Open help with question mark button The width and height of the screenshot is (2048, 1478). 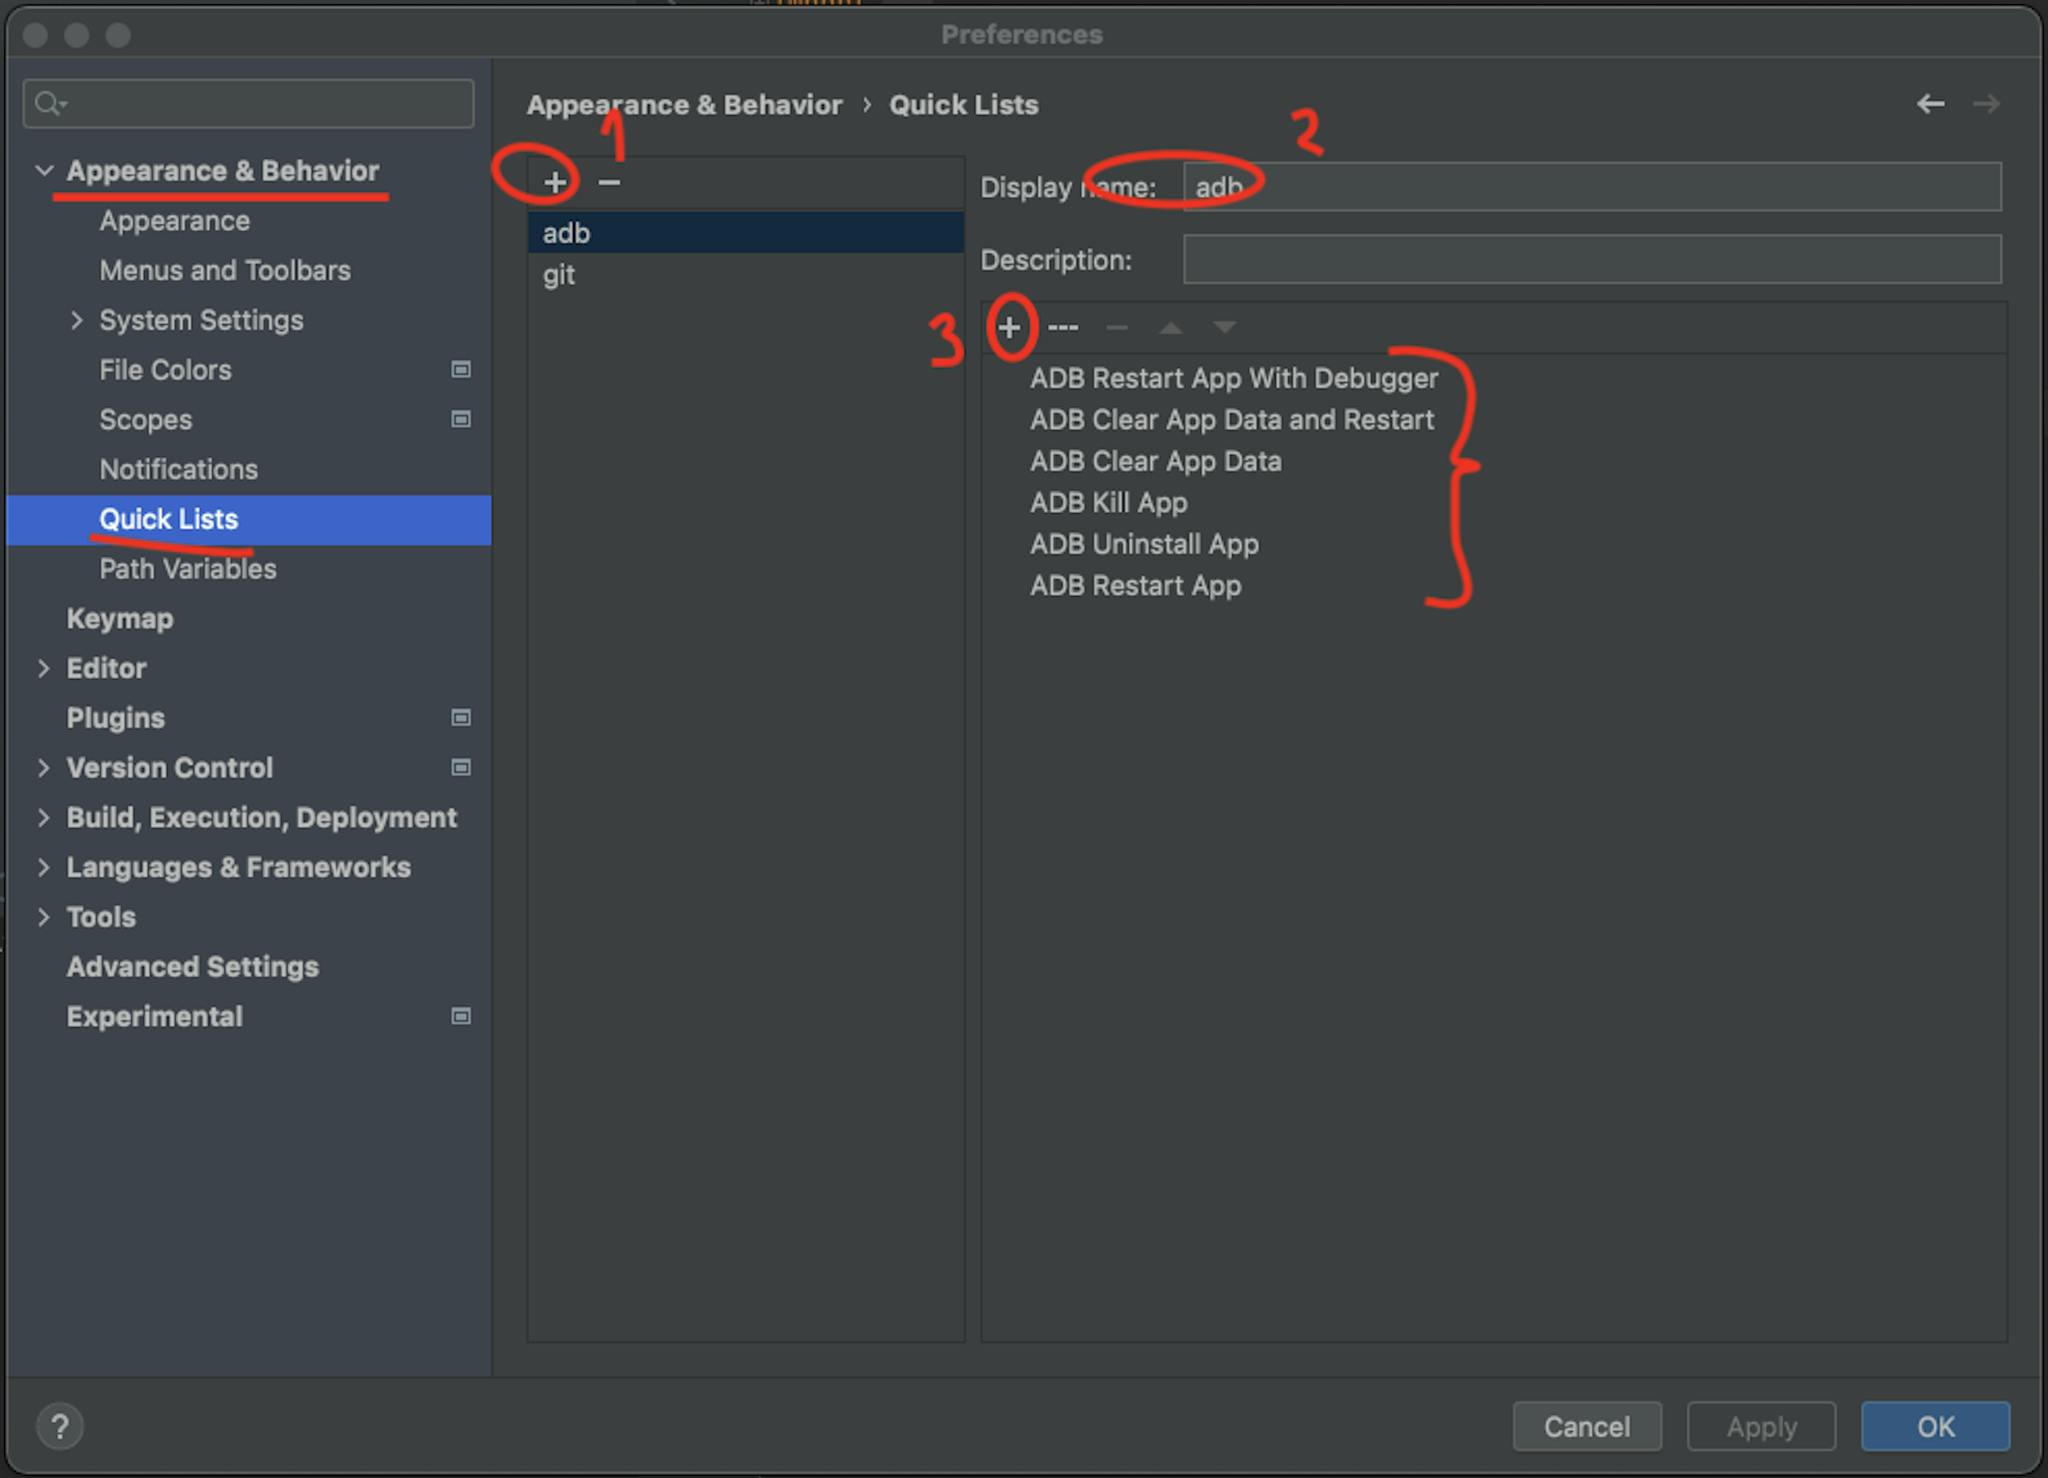click(60, 1426)
